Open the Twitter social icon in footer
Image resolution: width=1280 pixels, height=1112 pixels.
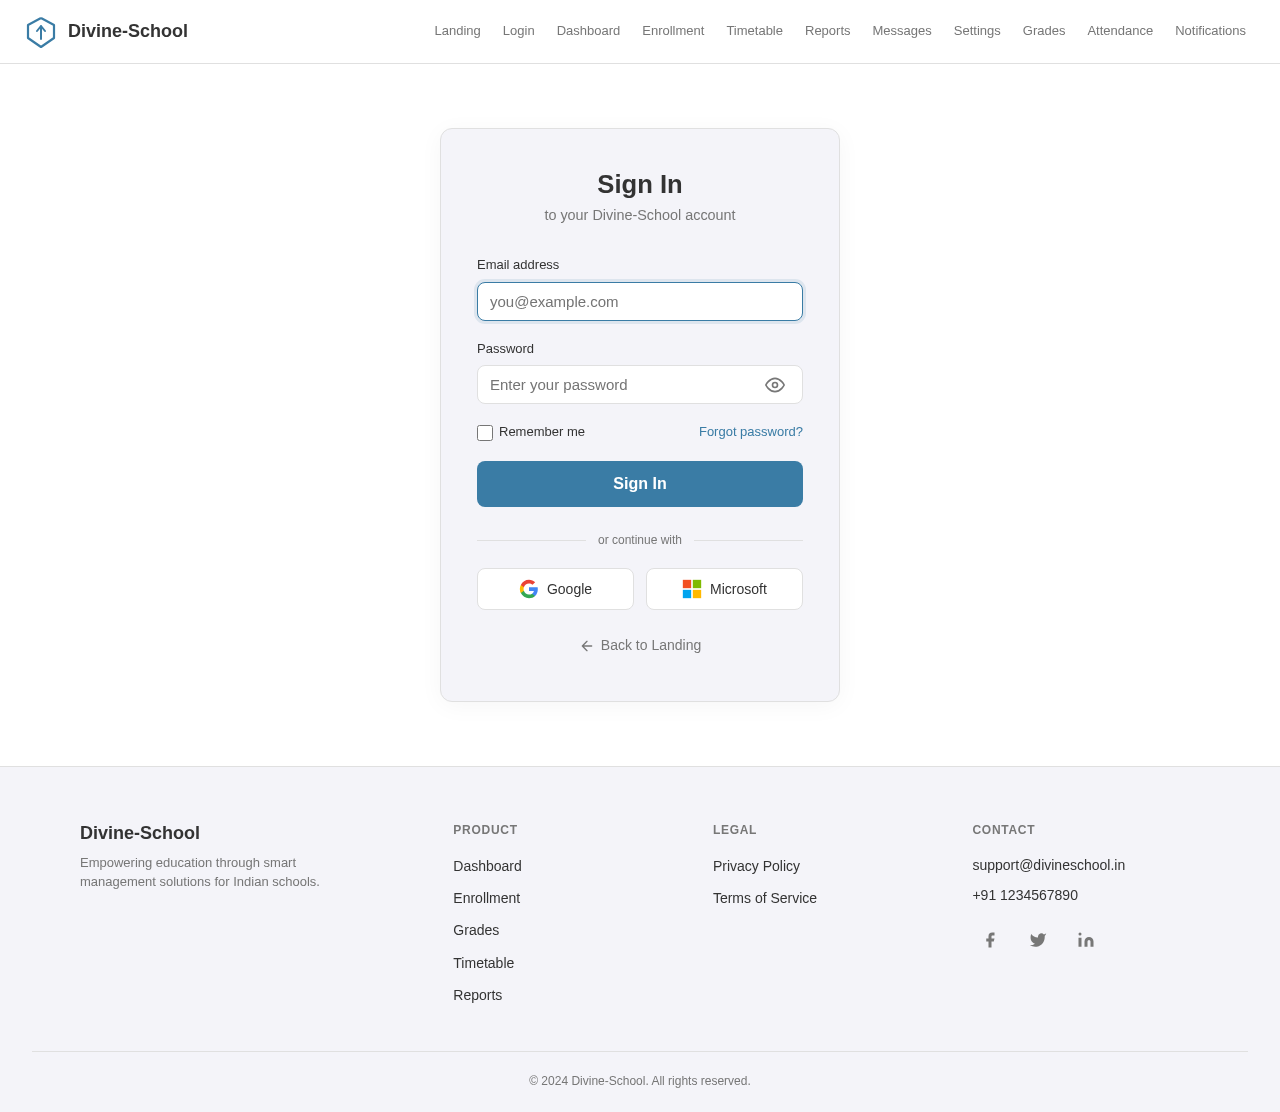coord(1038,940)
